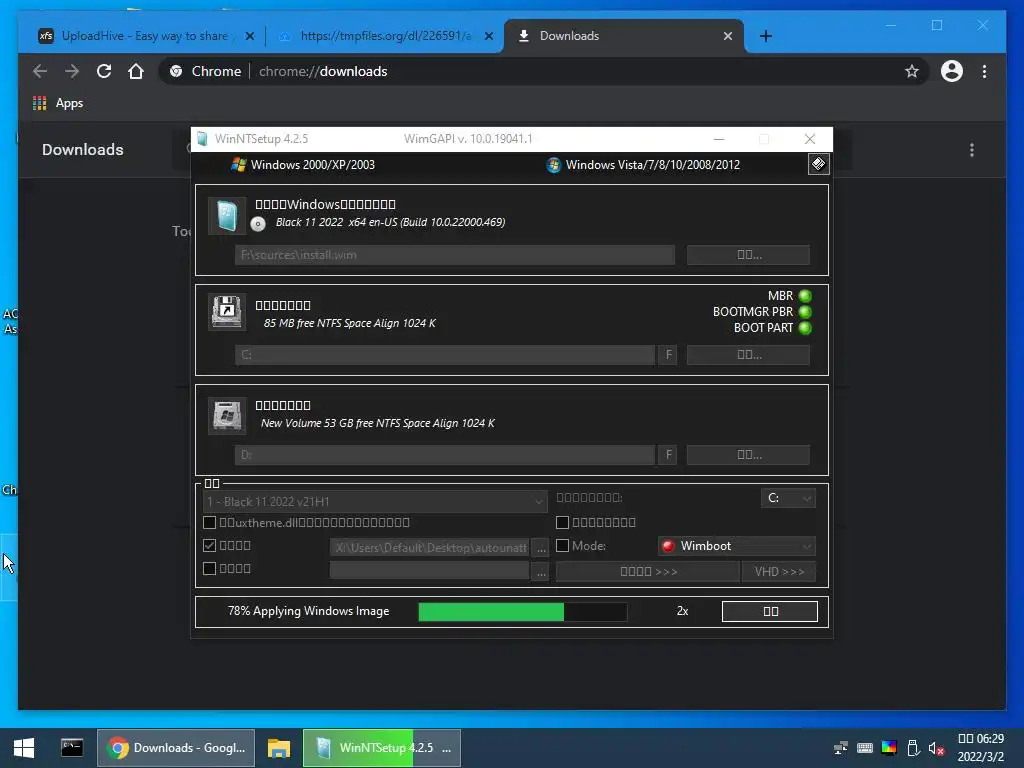Click the muted volume tray icon
The width and height of the screenshot is (1024, 768).
(x=936, y=748)
